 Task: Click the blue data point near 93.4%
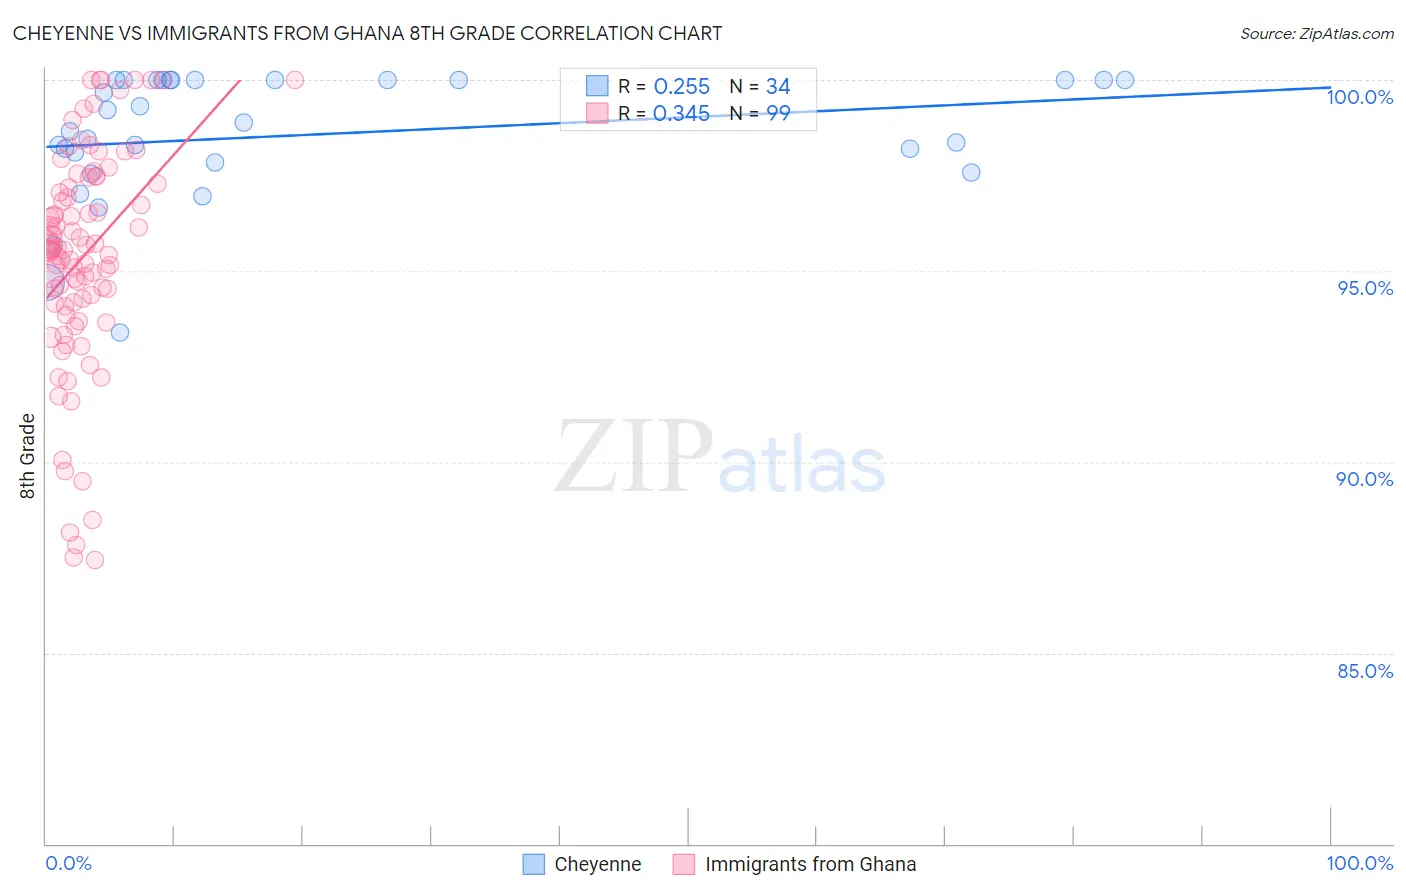pyautogui.click(x=120, y=332)
